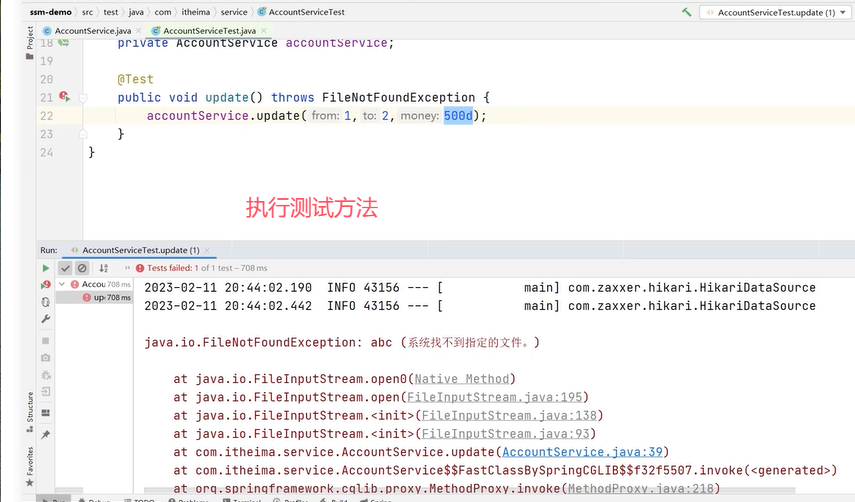Click AccountServiceTest class breadcrumb
Image resolution: width=855 pixels, height=502 pixels.
pyautogui.click(x=301, y=12)
